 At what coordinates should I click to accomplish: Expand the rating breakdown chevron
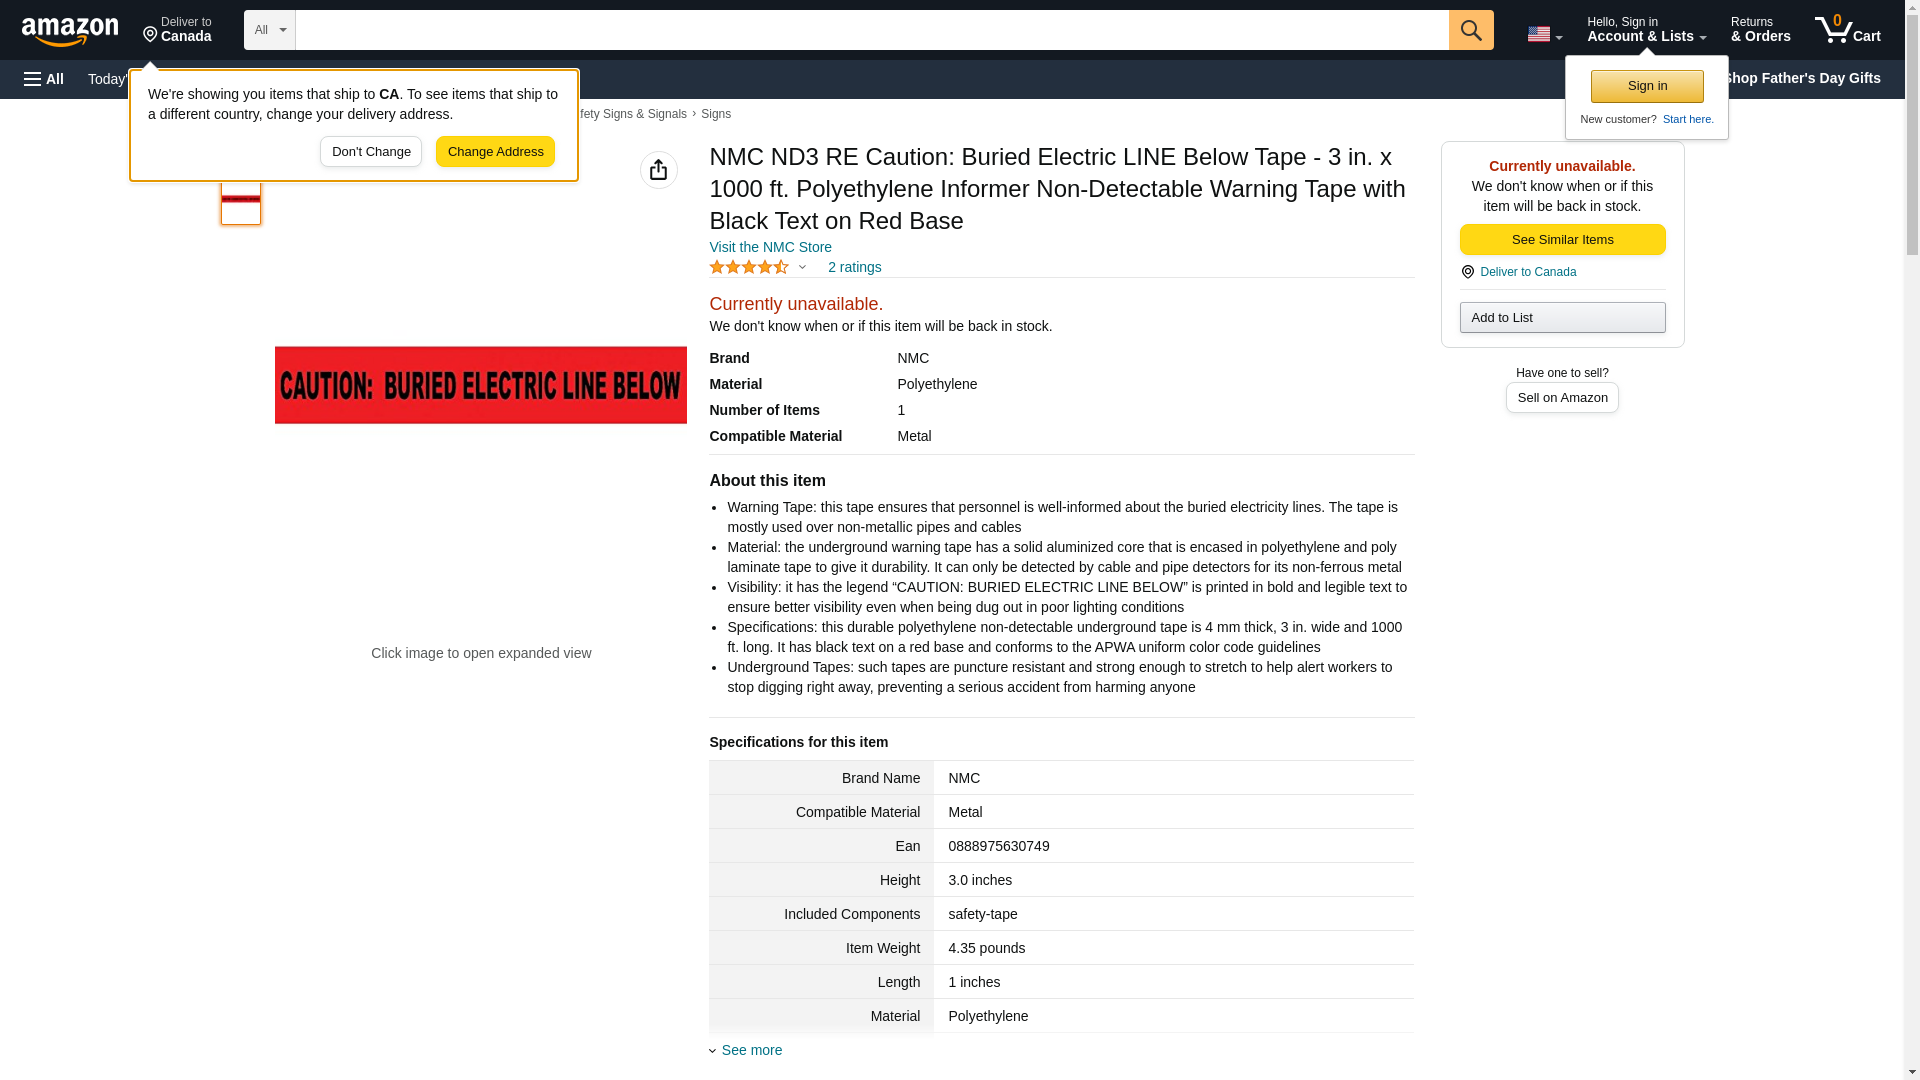[x=802, y=267]
